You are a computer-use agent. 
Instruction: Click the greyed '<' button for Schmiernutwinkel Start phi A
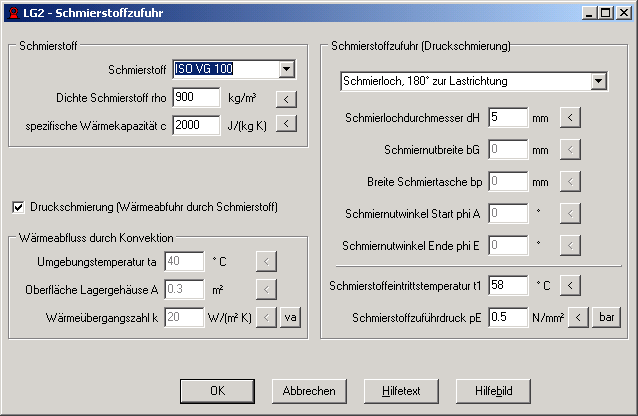coord(570,213)
